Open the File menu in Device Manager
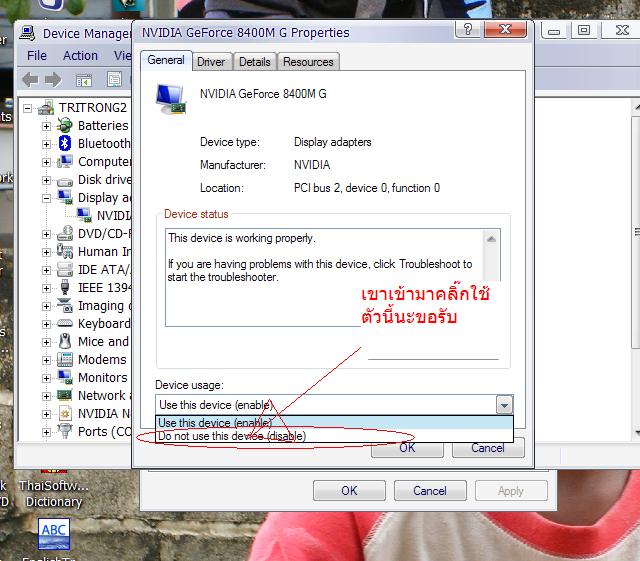 click(37, 56)
